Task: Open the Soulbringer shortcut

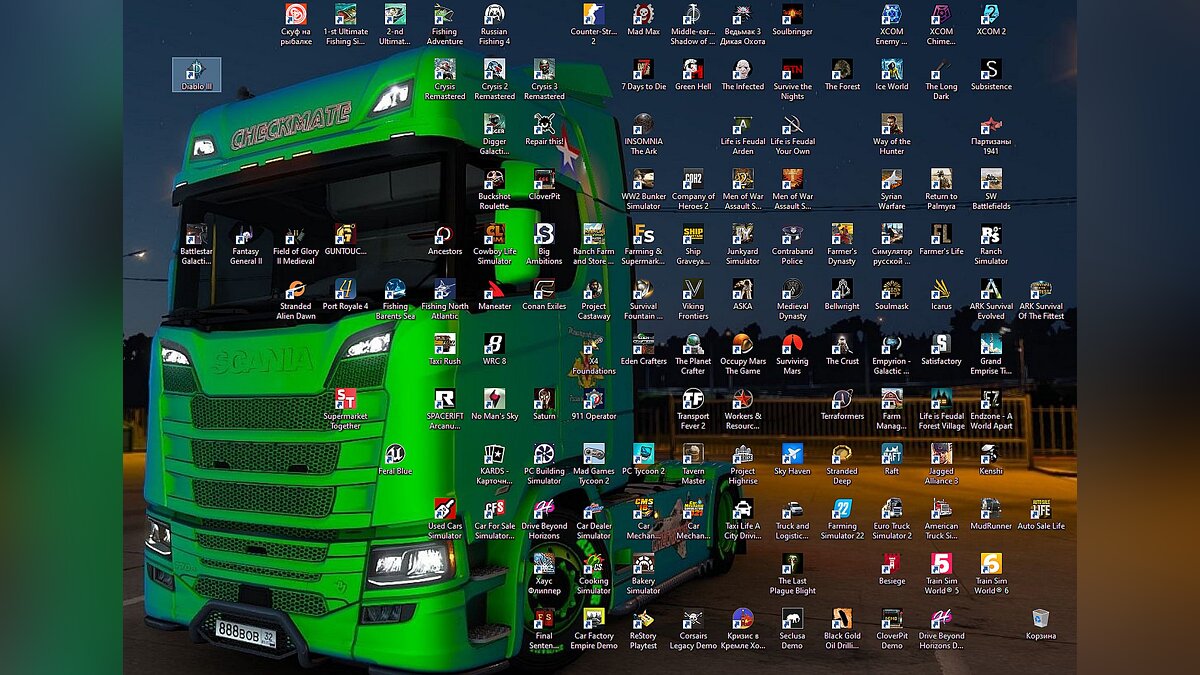Action: click(x=792, y=20)
